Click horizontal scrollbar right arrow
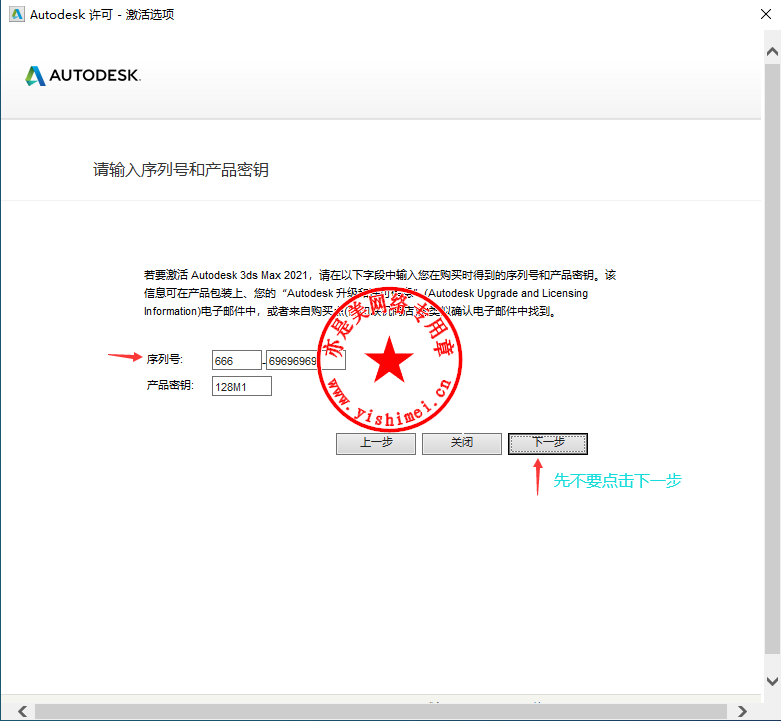This screenshot has height=721, width=781. coord(742,711)
